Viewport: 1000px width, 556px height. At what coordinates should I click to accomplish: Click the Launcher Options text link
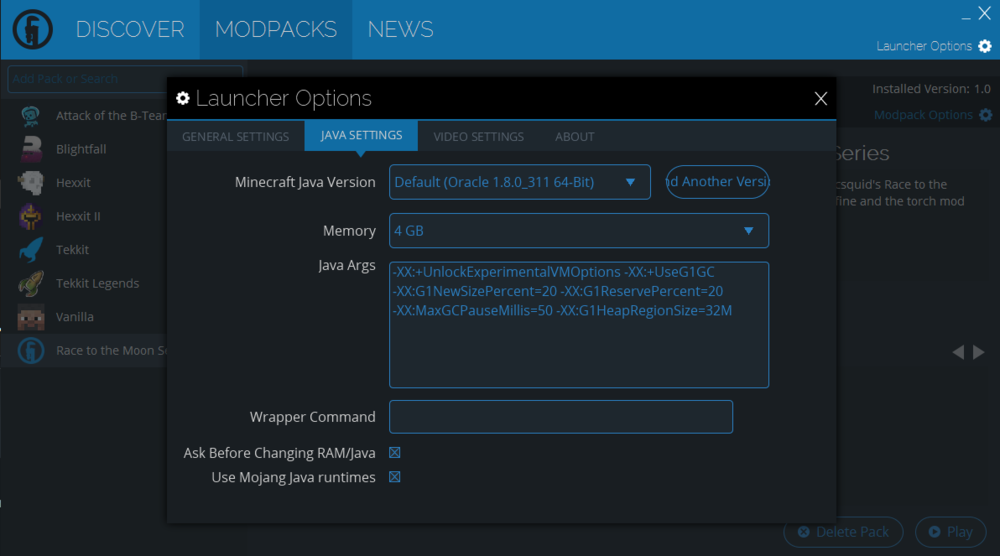click(x=923, y=46)
